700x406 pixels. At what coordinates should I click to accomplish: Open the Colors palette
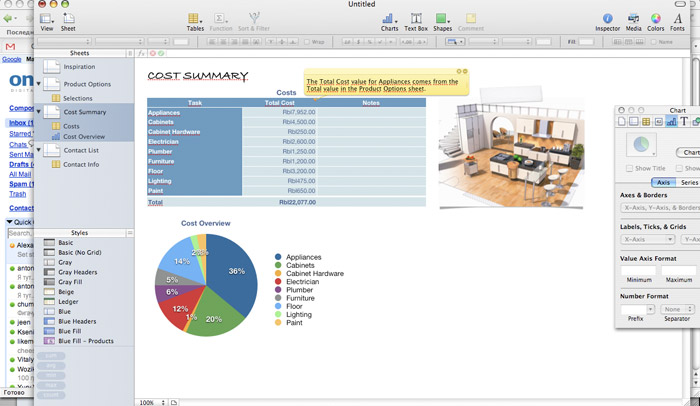click(x=655, y=22)
